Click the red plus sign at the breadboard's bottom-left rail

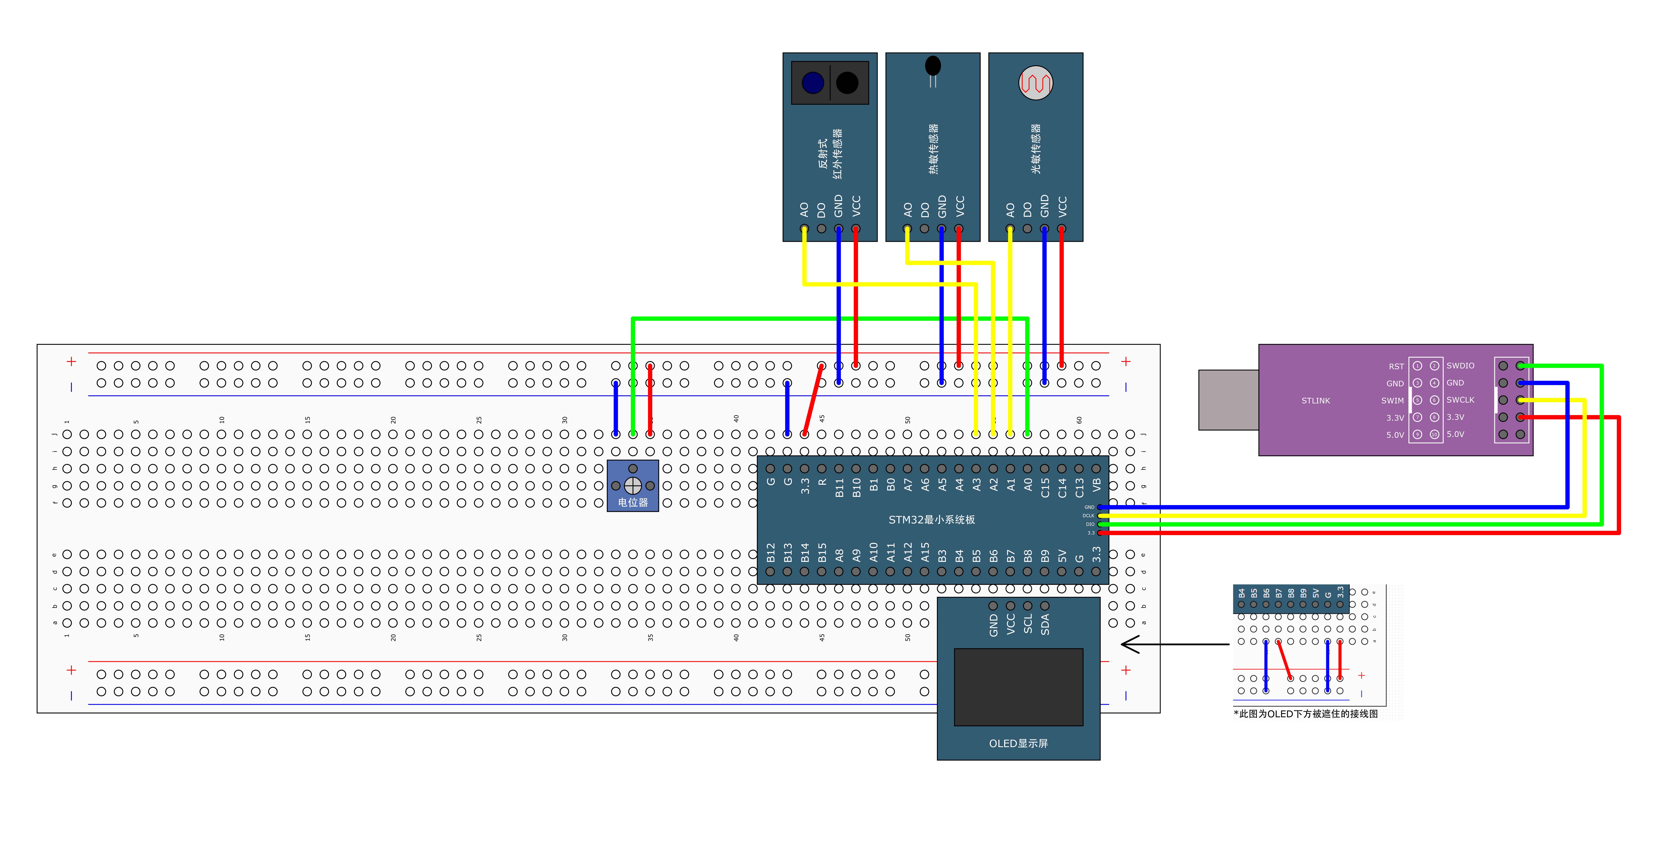click(71, 670)
